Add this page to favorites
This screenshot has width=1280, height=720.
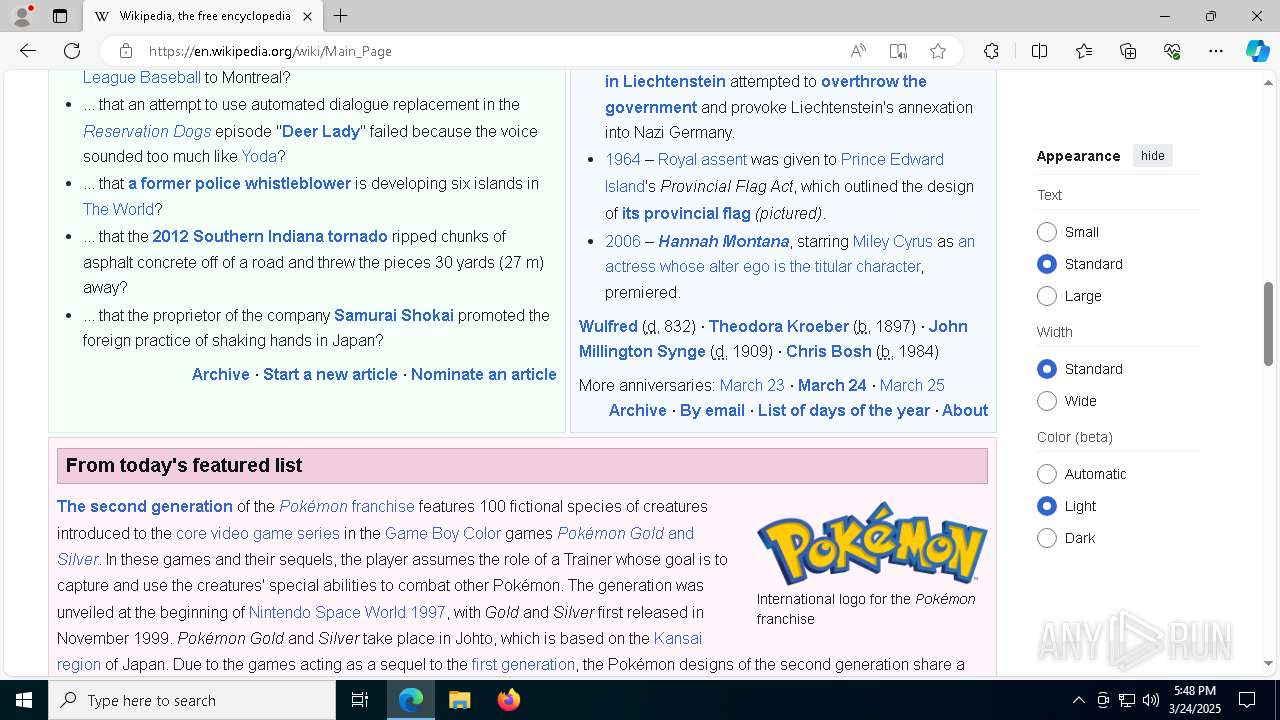click(938, 51)
